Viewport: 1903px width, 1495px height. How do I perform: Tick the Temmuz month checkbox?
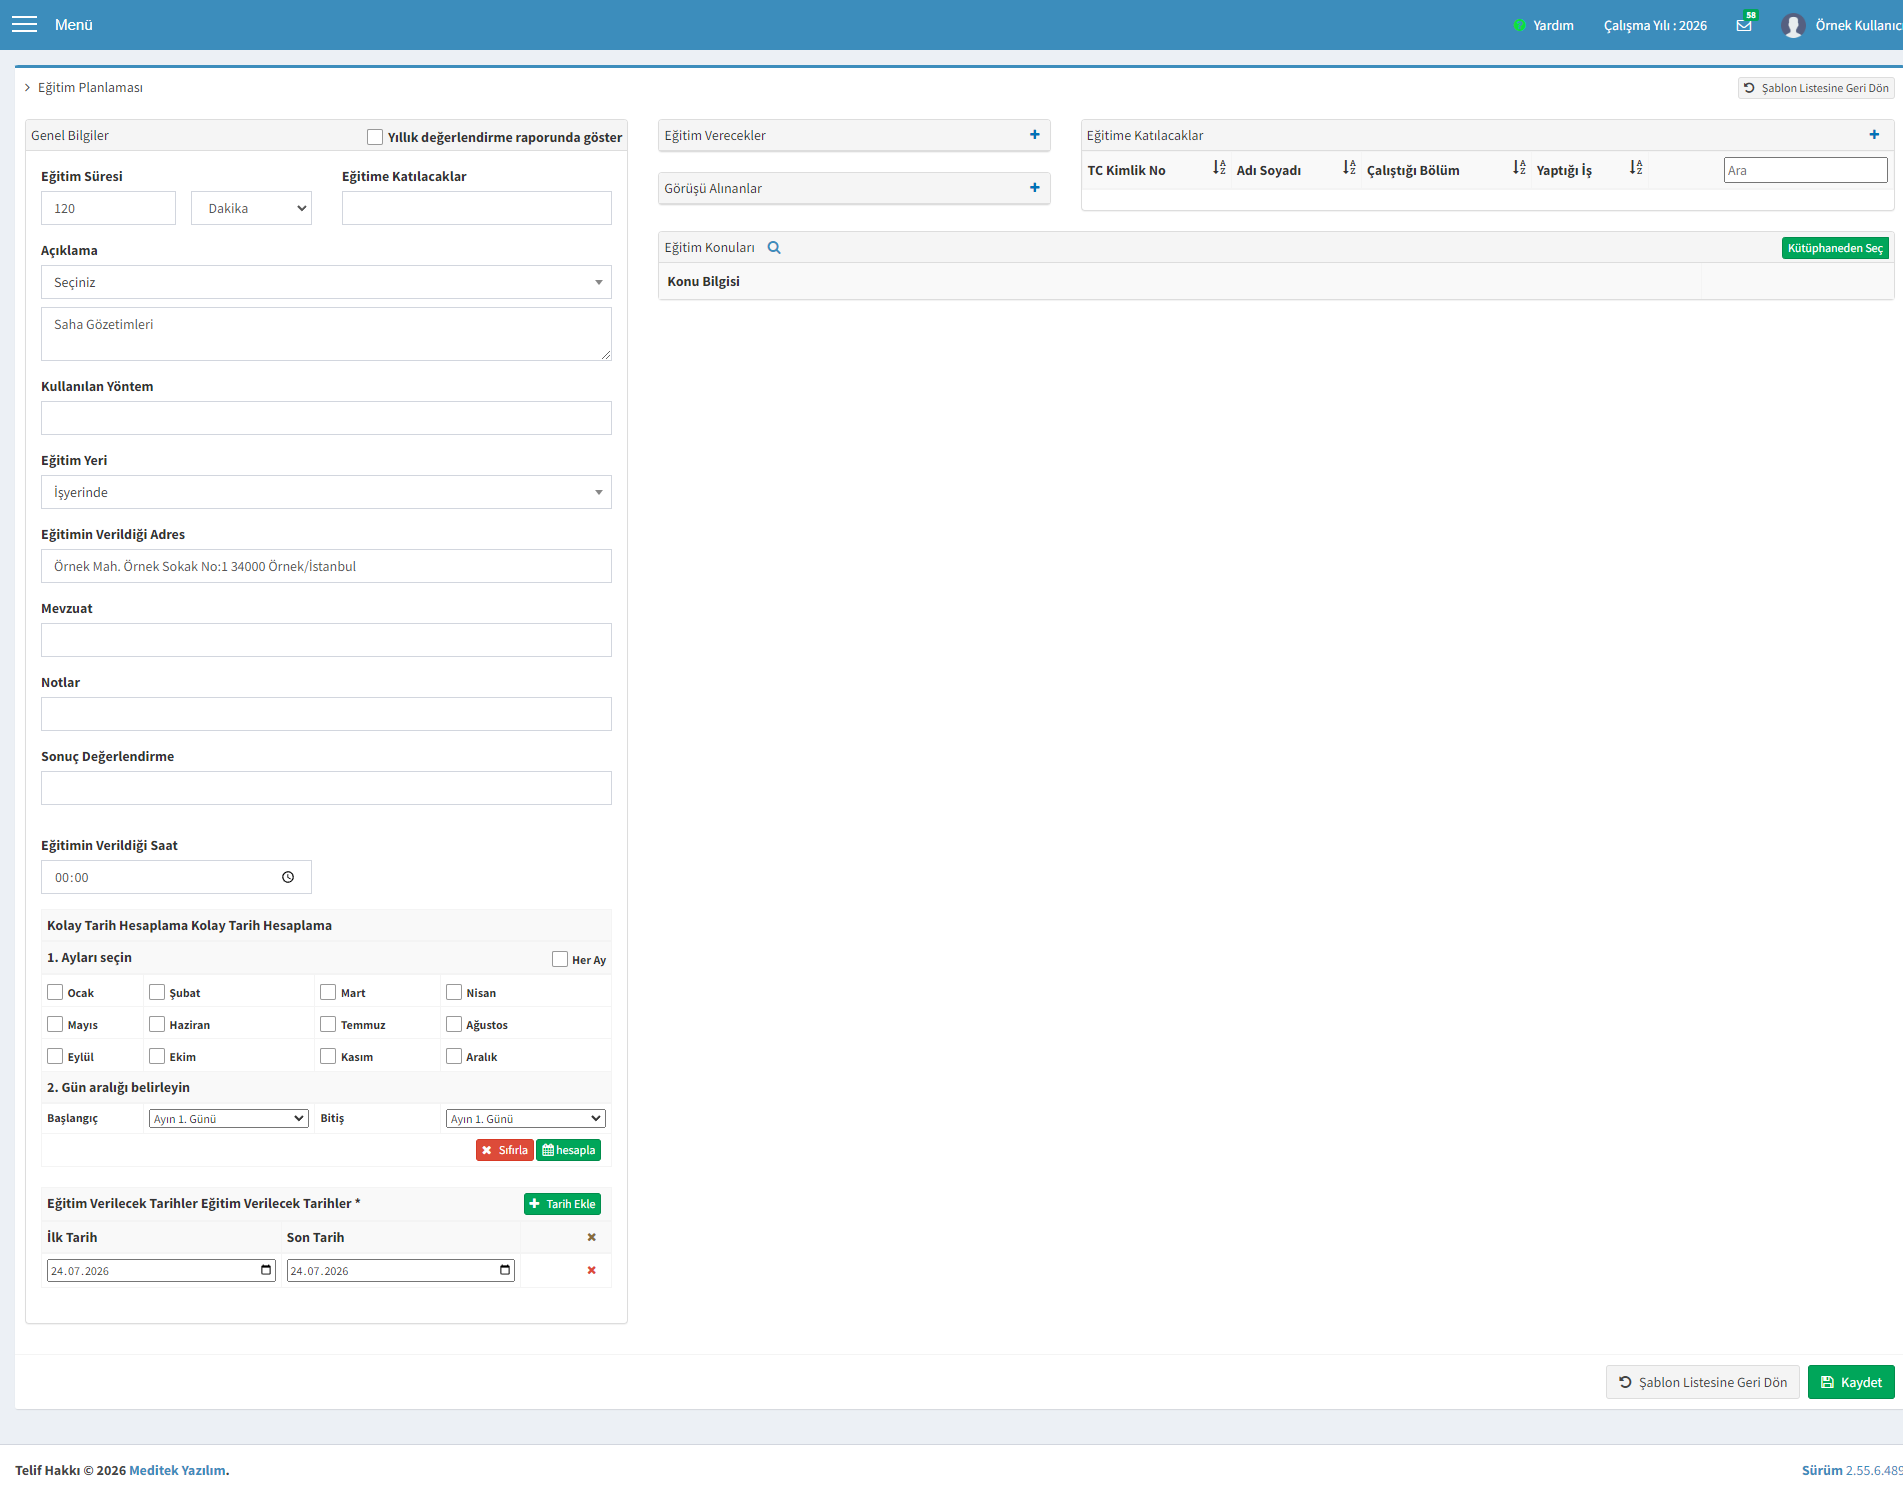[x=328, y=1024]
